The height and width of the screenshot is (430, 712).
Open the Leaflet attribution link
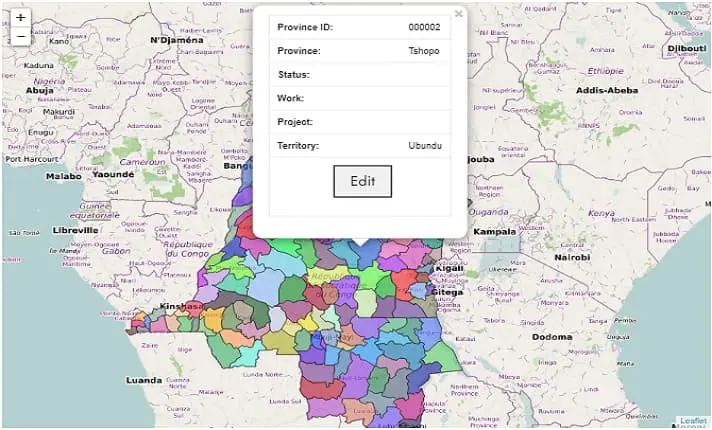(x=692, y=421)
